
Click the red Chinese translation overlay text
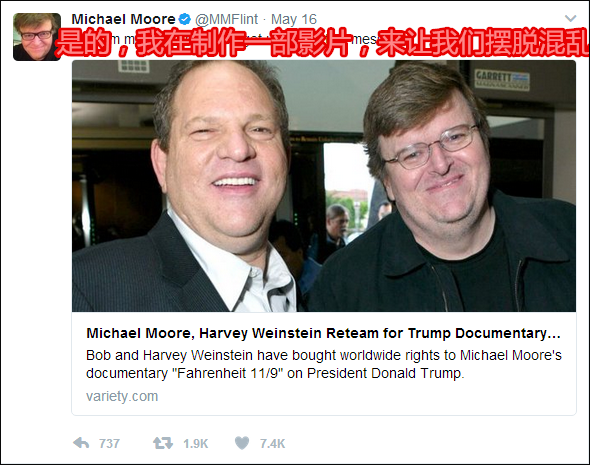point(322,42)
